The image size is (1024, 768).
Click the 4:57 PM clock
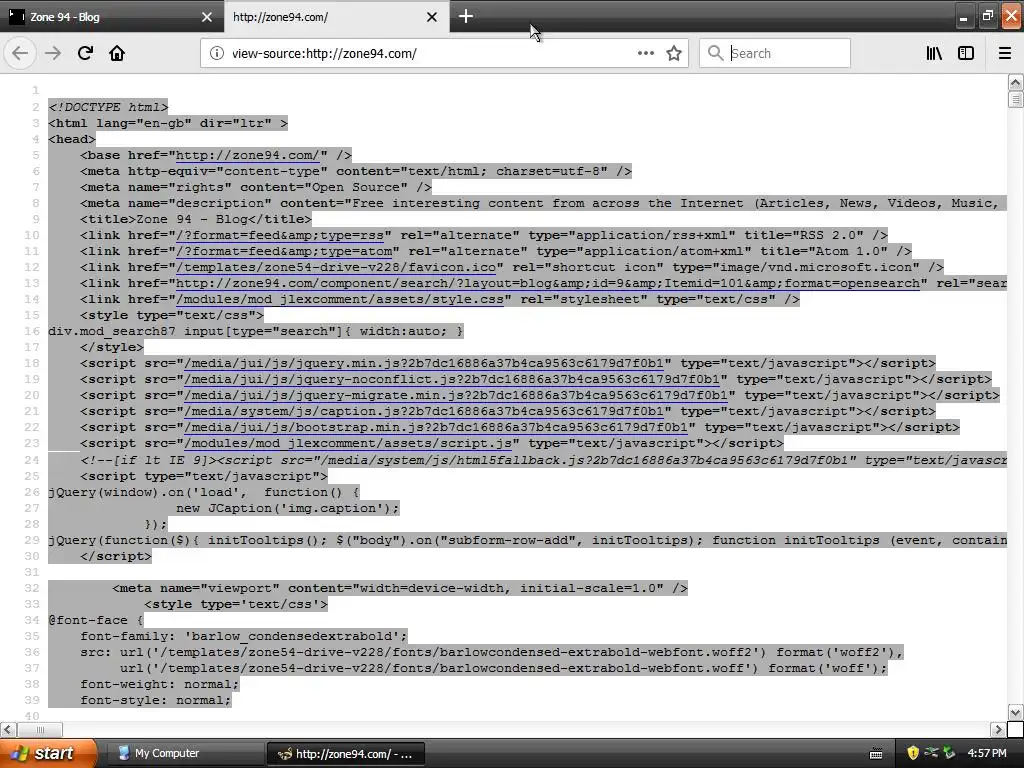coord(987,753)
